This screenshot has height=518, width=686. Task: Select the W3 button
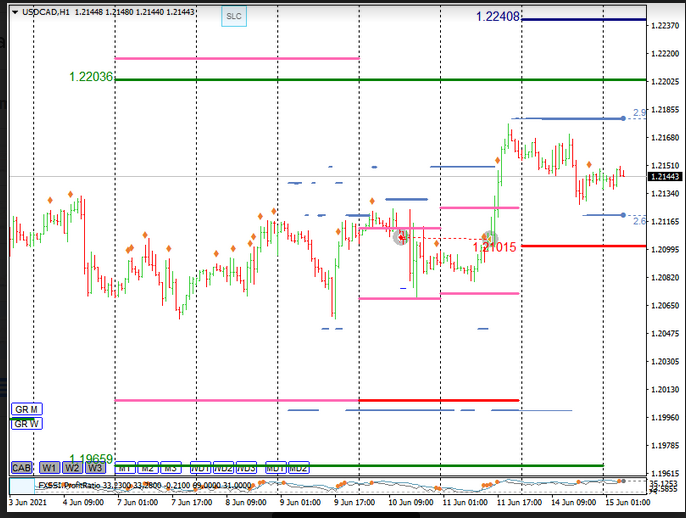click(x=95, y=468)
